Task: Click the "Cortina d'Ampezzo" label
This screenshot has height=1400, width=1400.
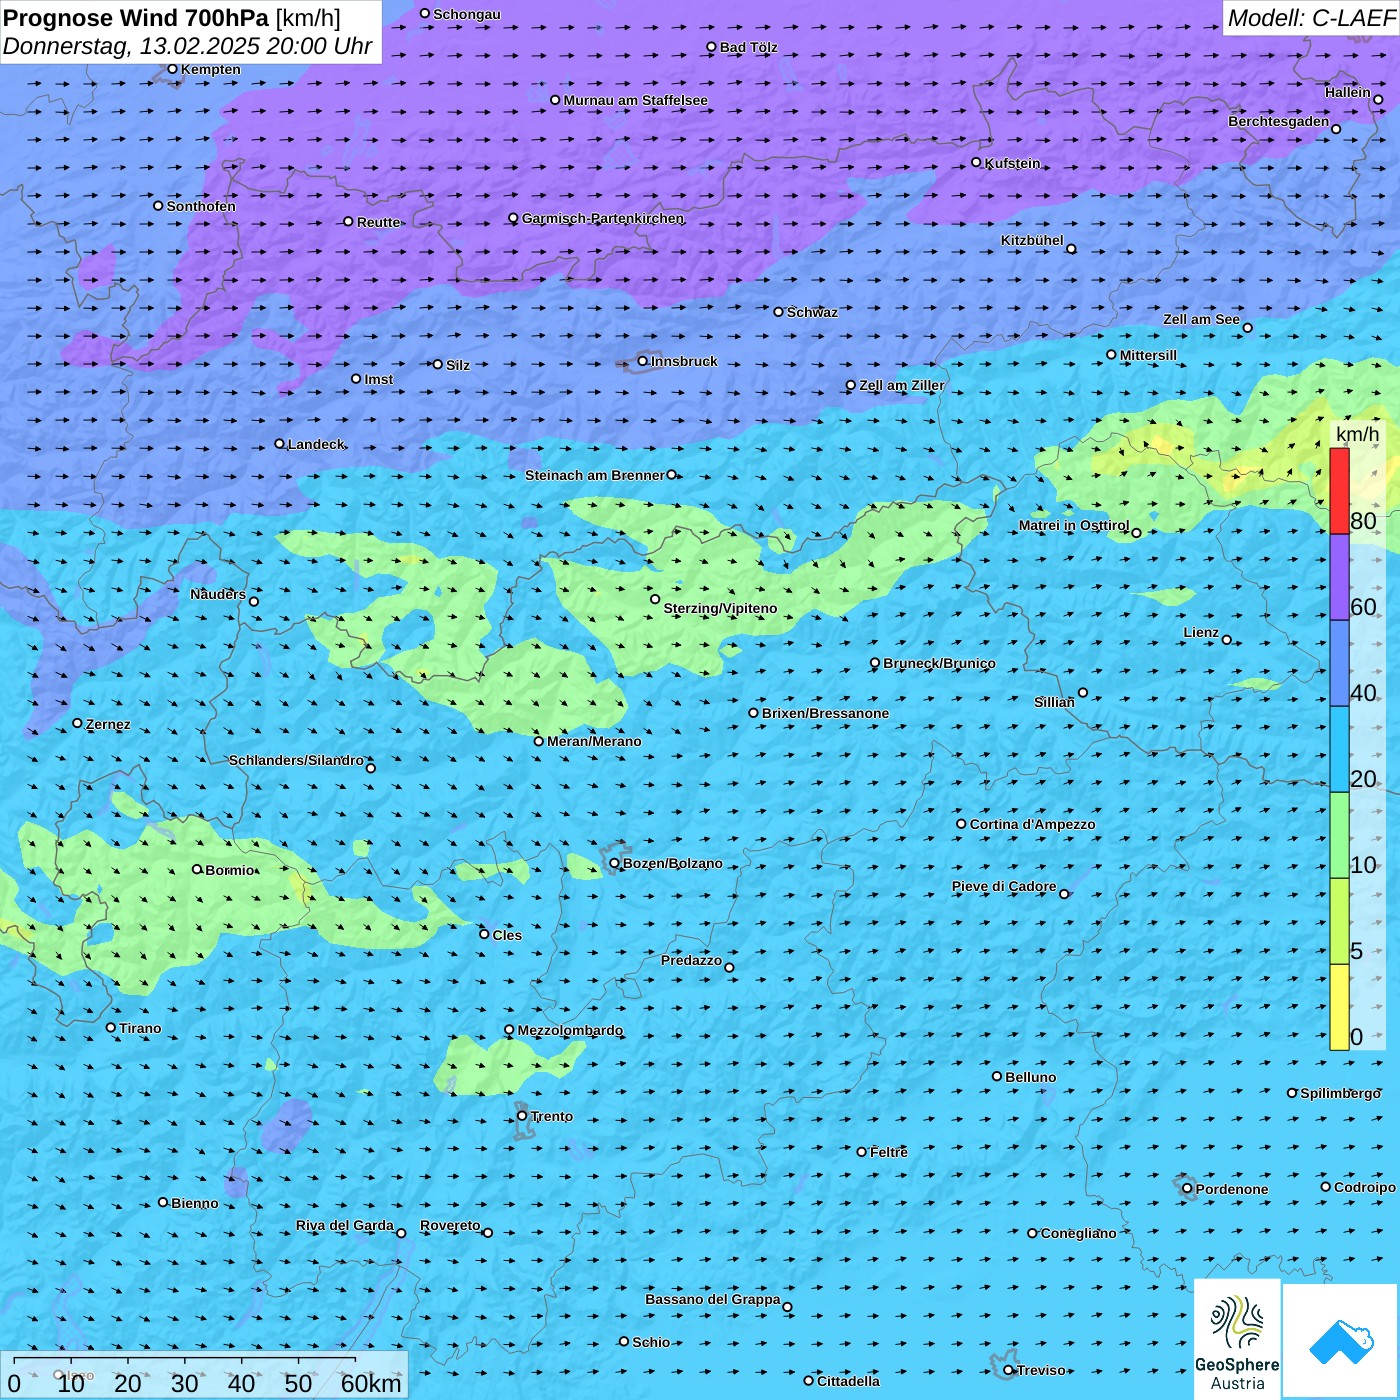Action: [1032, 824]
